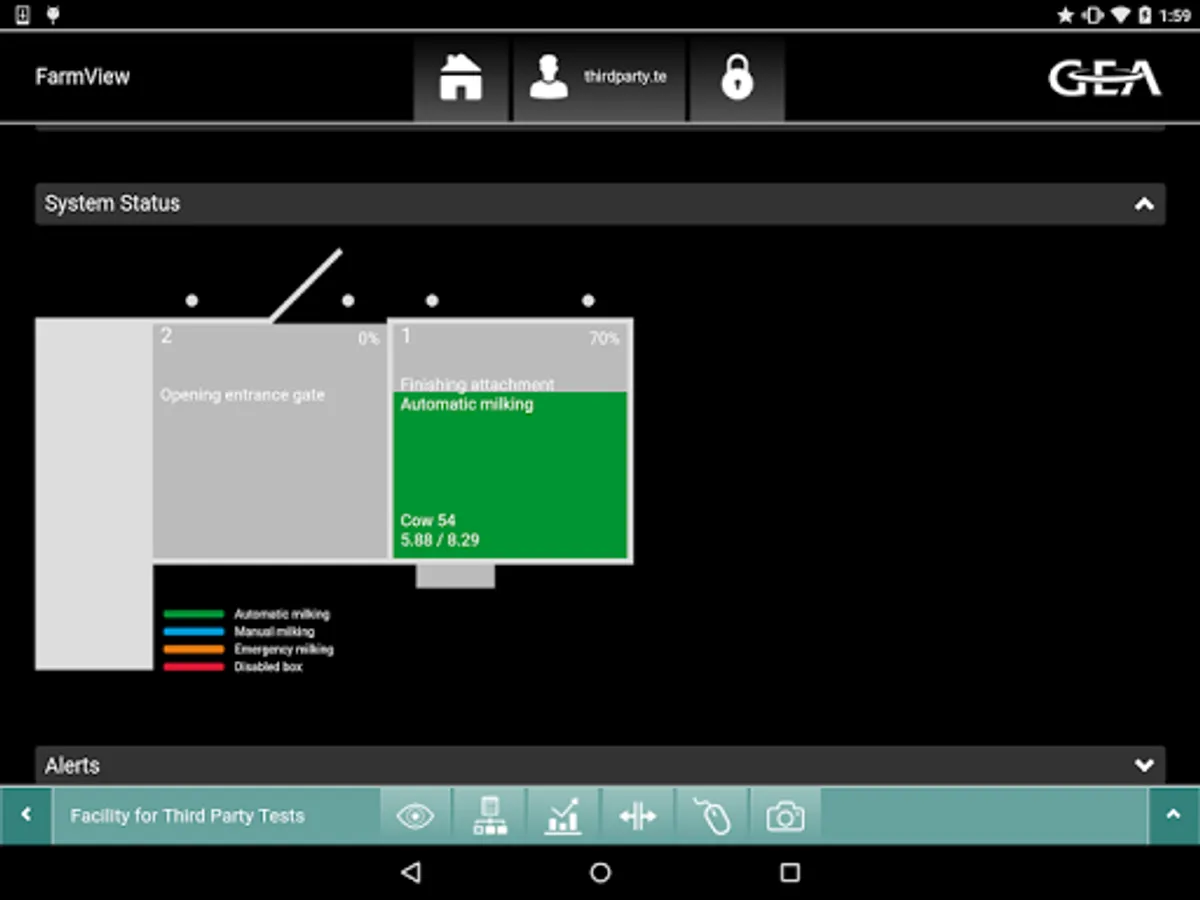Open the eye overview icon
Screen dimensions: 1200x900
pos(415,817)
